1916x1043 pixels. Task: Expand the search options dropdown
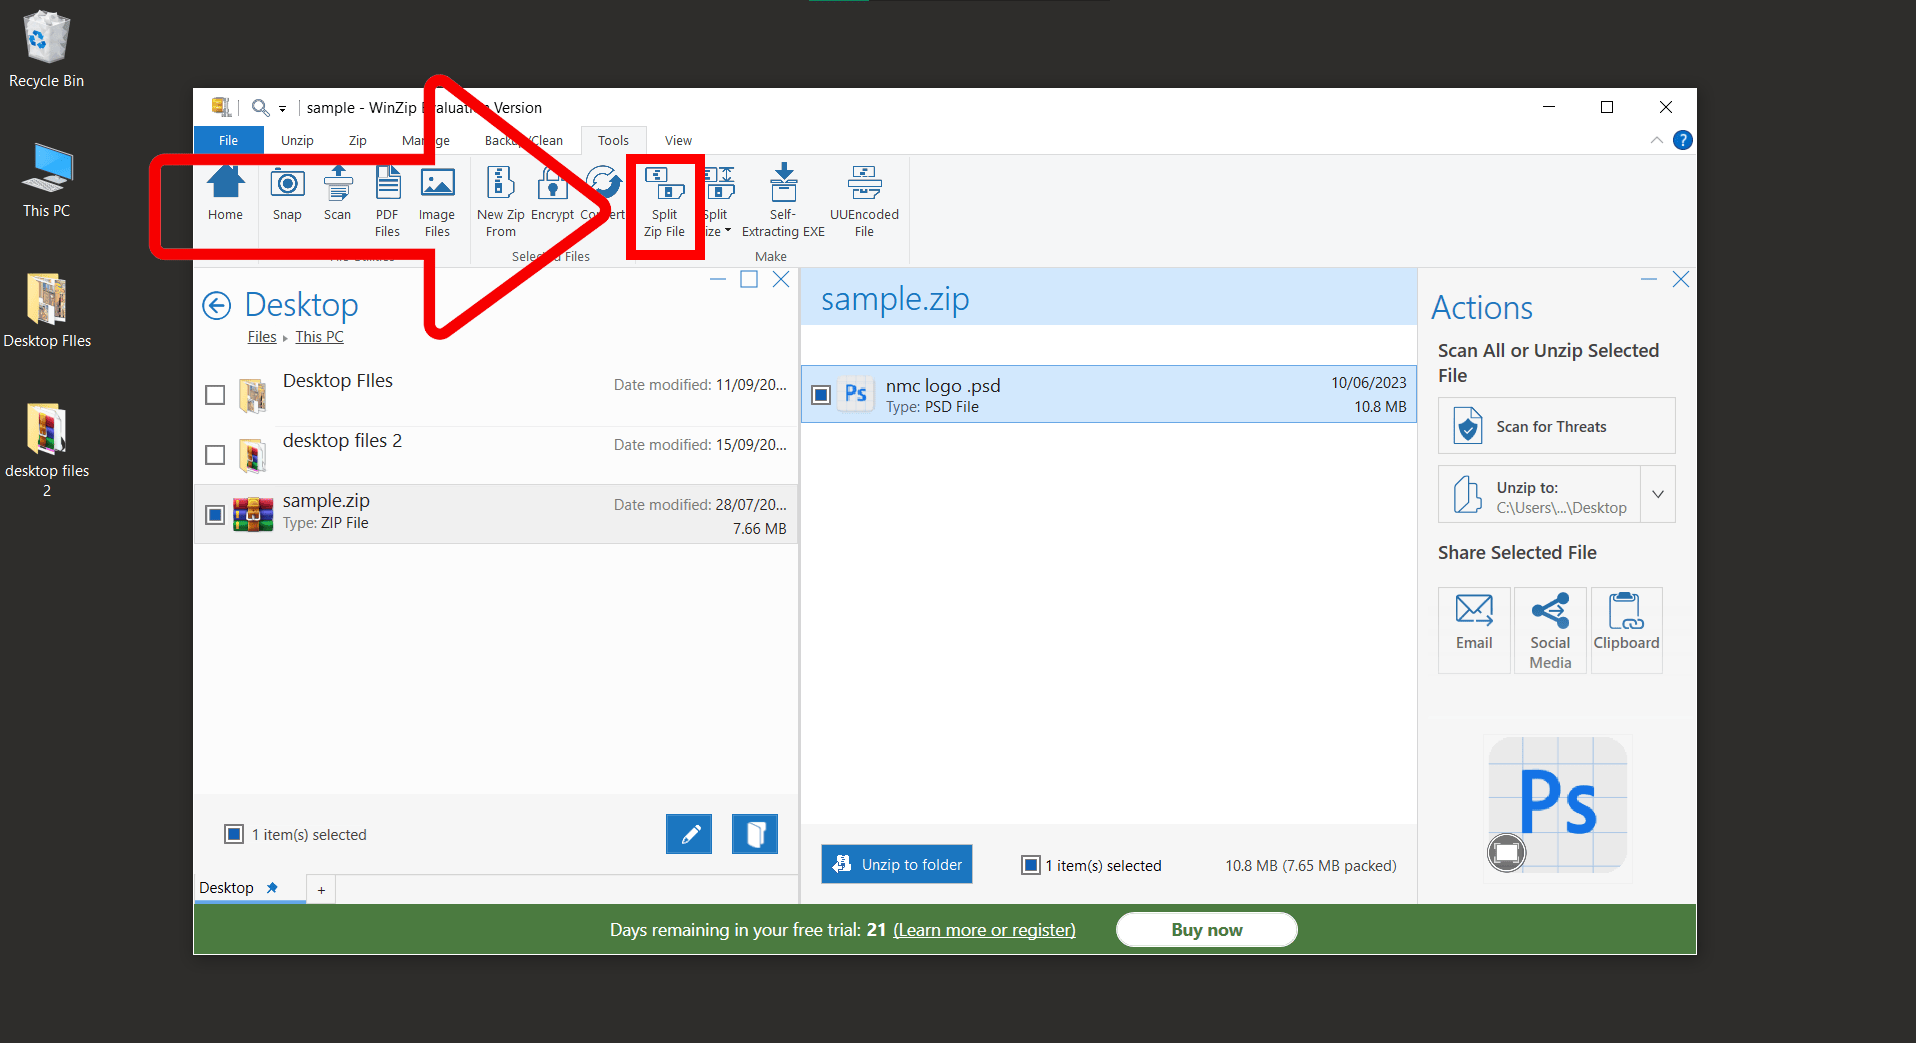click(x=283, y=107)
